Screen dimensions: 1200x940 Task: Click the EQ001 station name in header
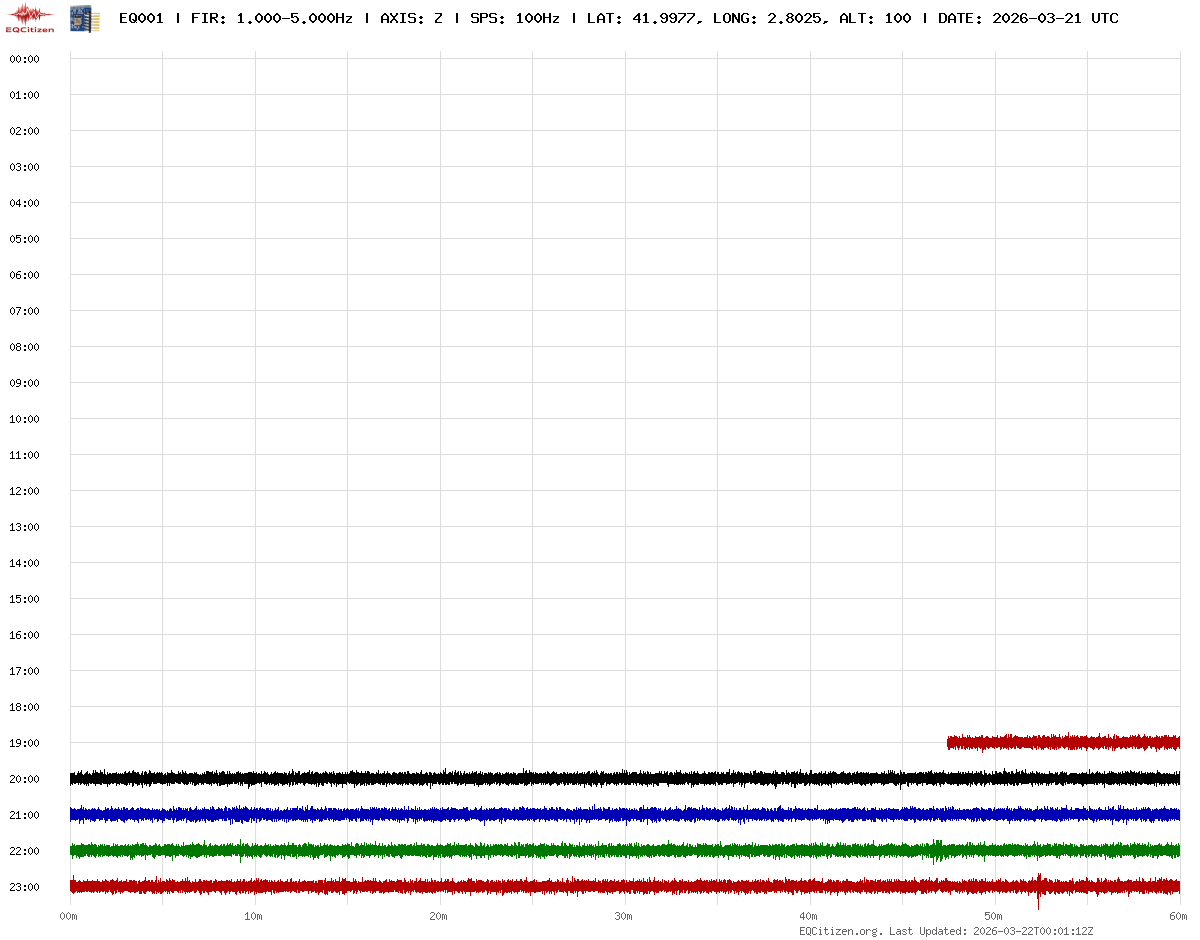pos(141,18)
